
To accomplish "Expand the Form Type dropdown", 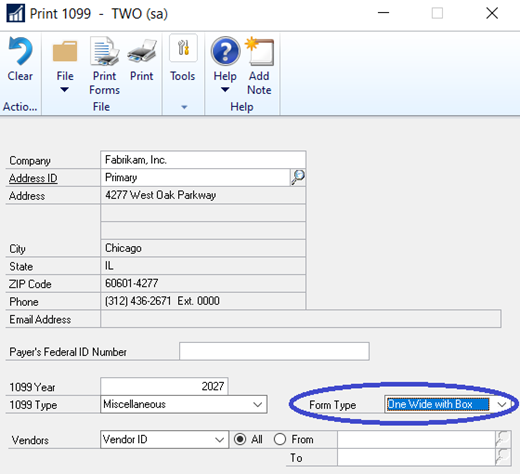I will click(x=502, y=404).
